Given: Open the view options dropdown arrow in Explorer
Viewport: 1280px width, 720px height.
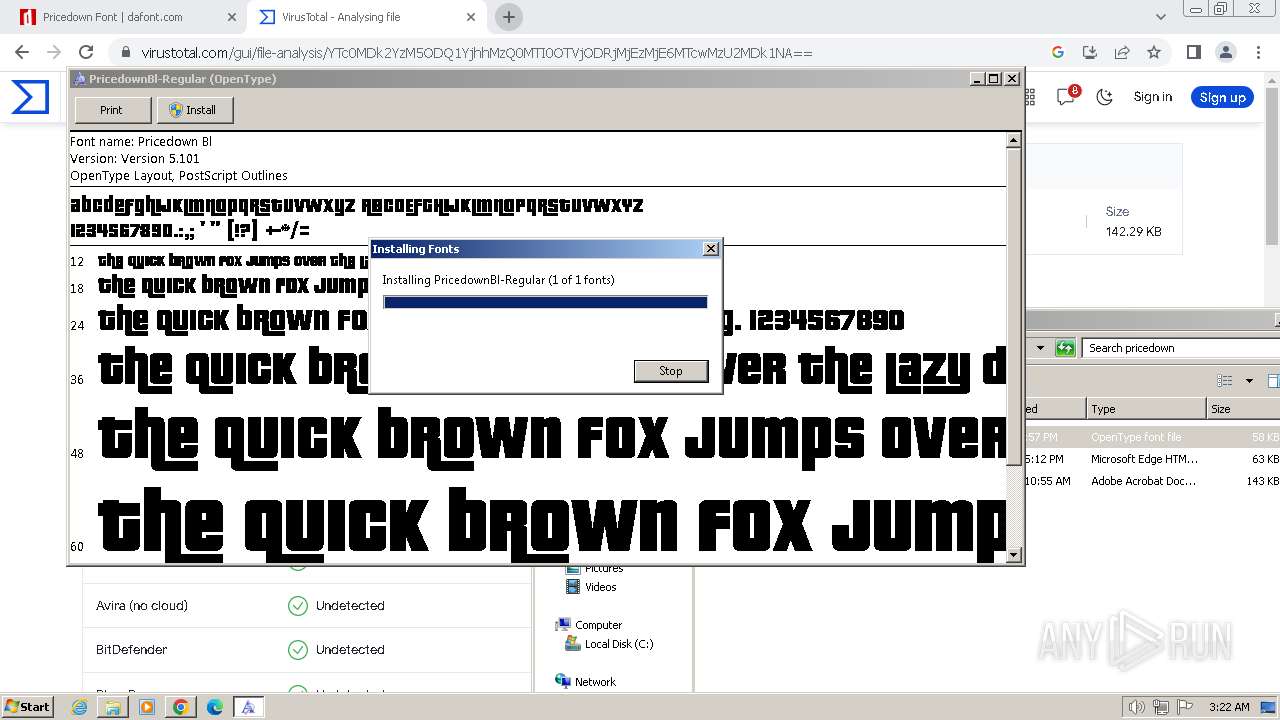Looking at the screenshot, I should click(1249, 381).
